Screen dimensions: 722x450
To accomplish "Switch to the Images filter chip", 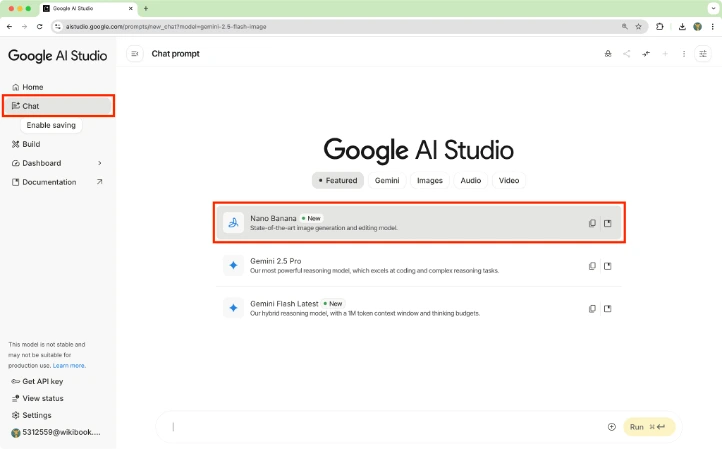I will 430,181.
